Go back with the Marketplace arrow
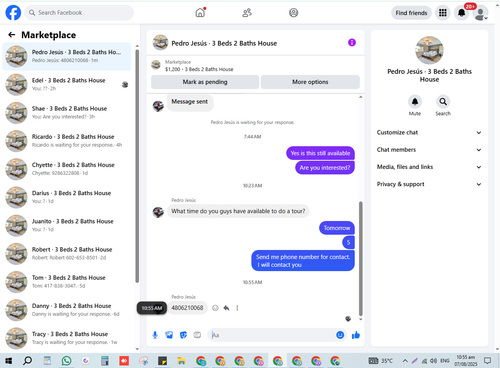 [12, 35]
